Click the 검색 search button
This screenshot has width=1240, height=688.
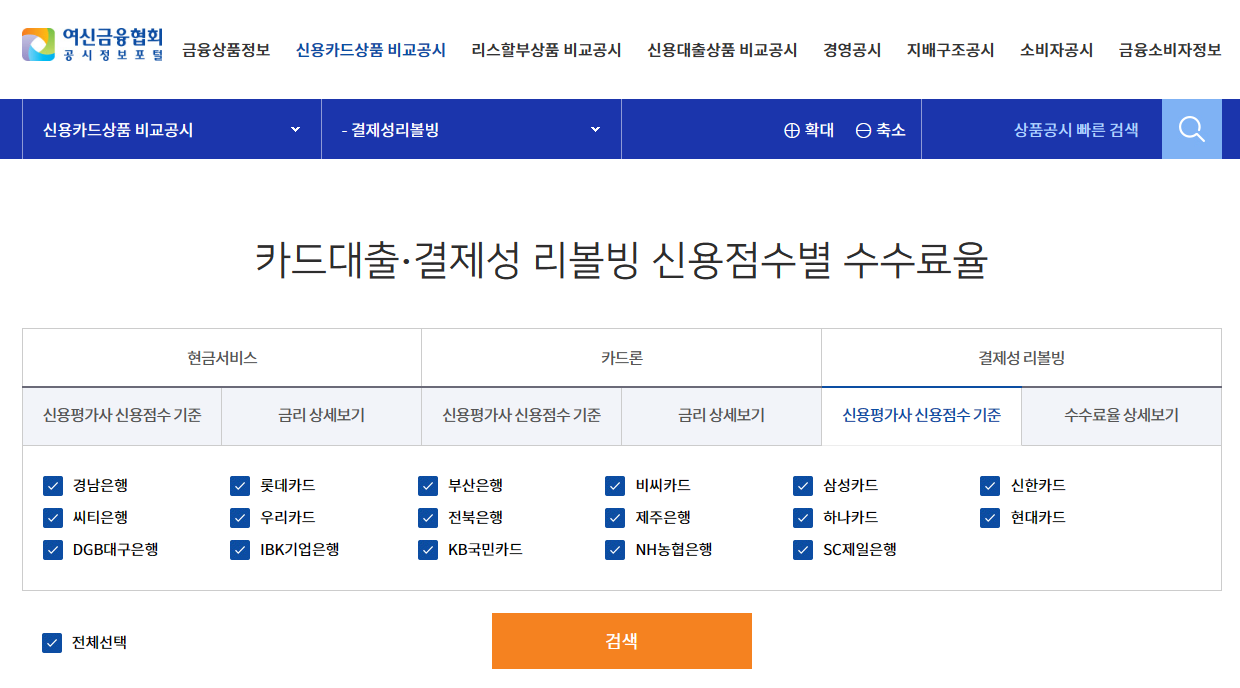[621, 641]
